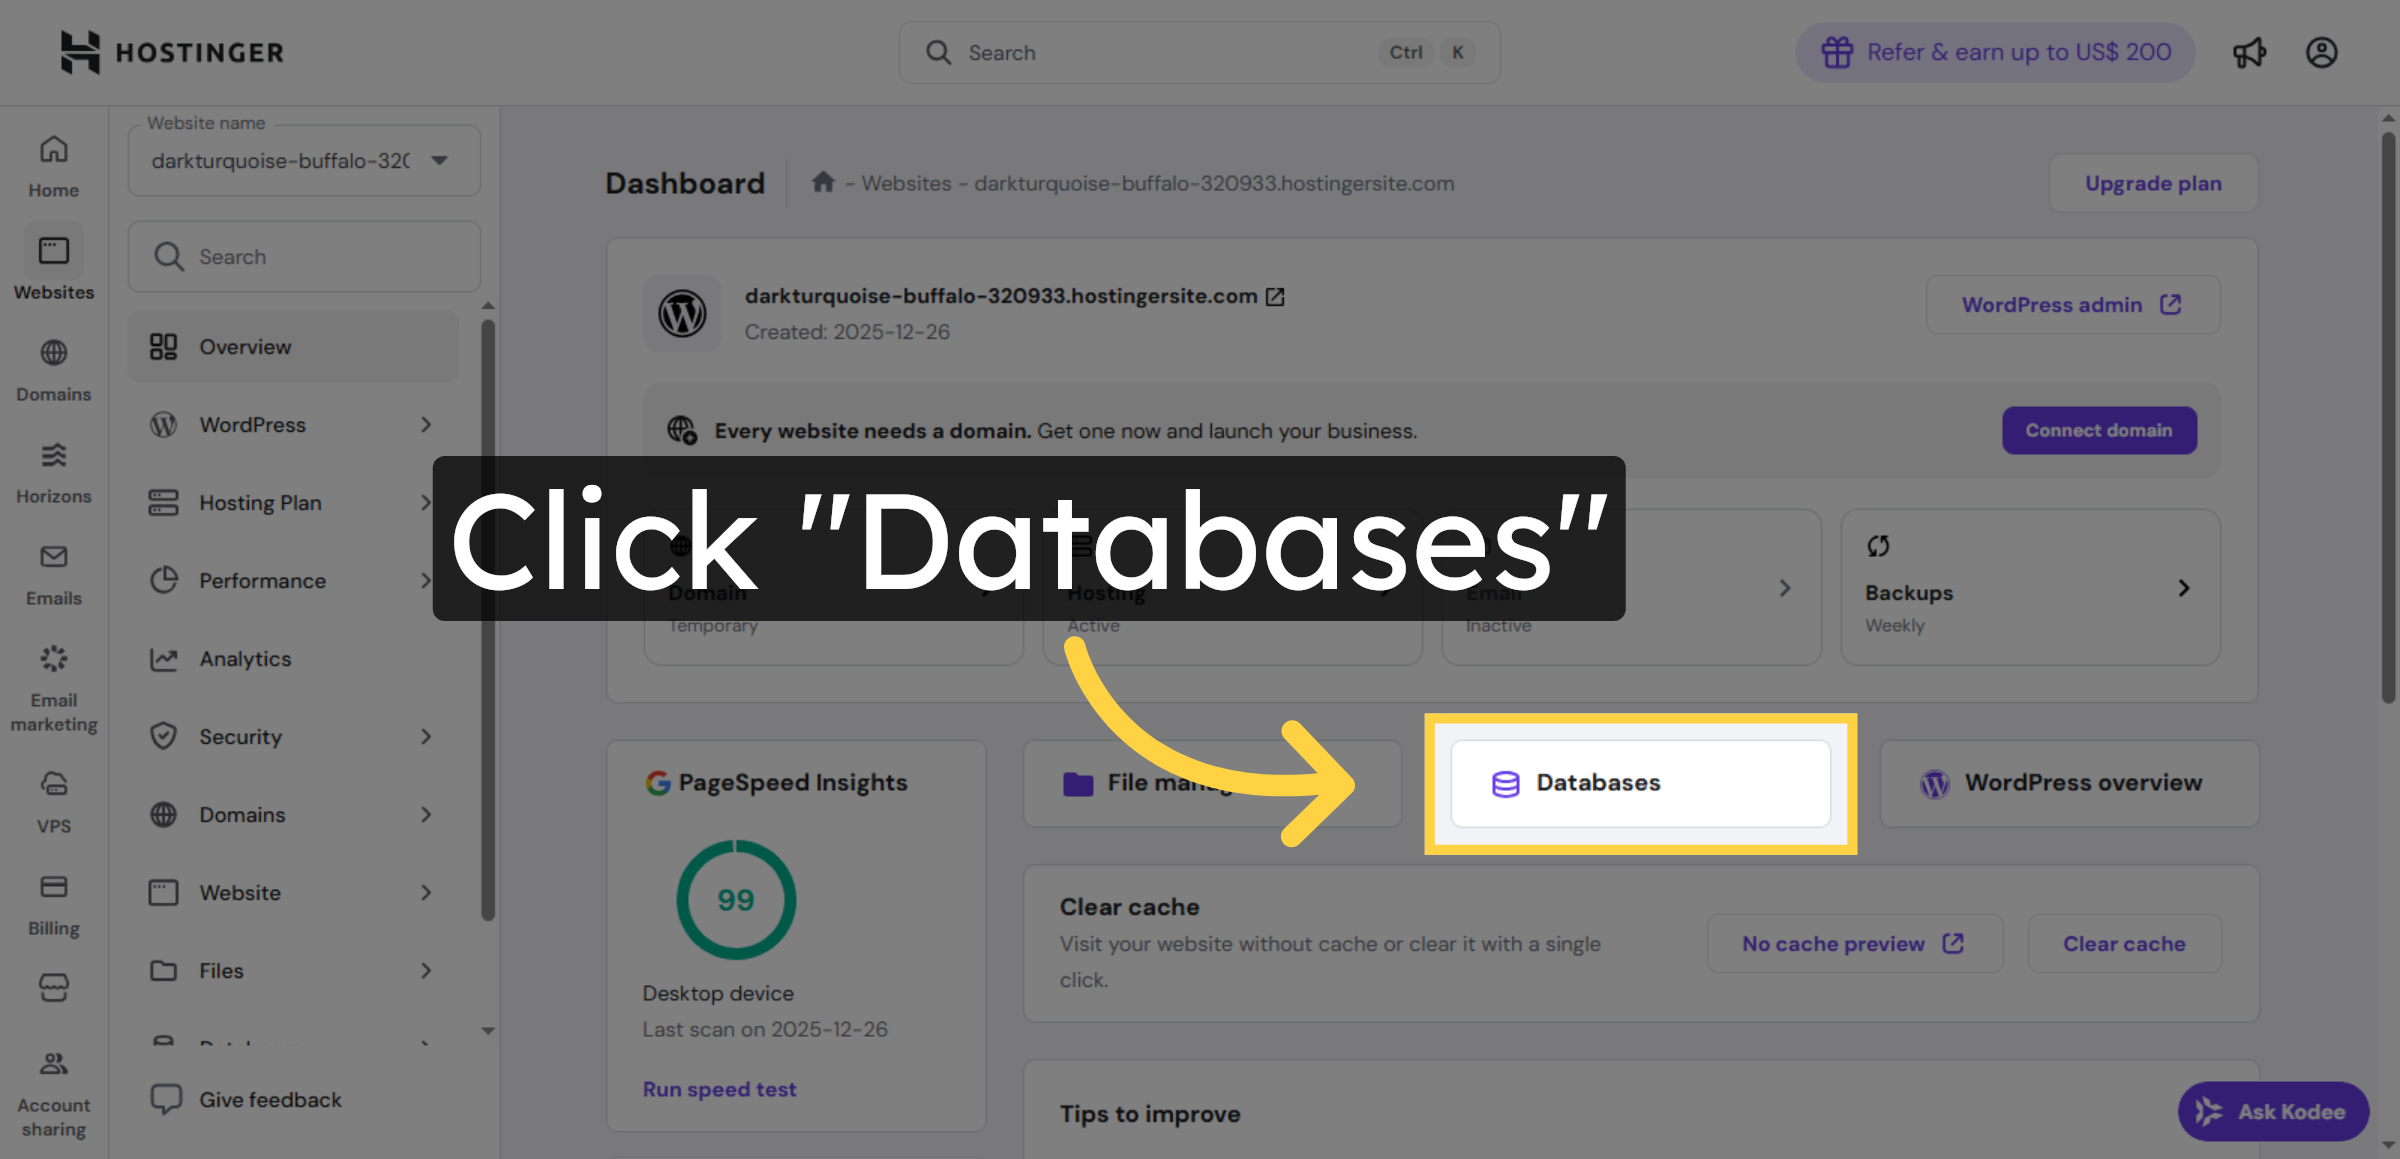This screenshot has width=2400, height=1159.
Task: Select the Domains icon in the sidebar
Action: point(53,366)
